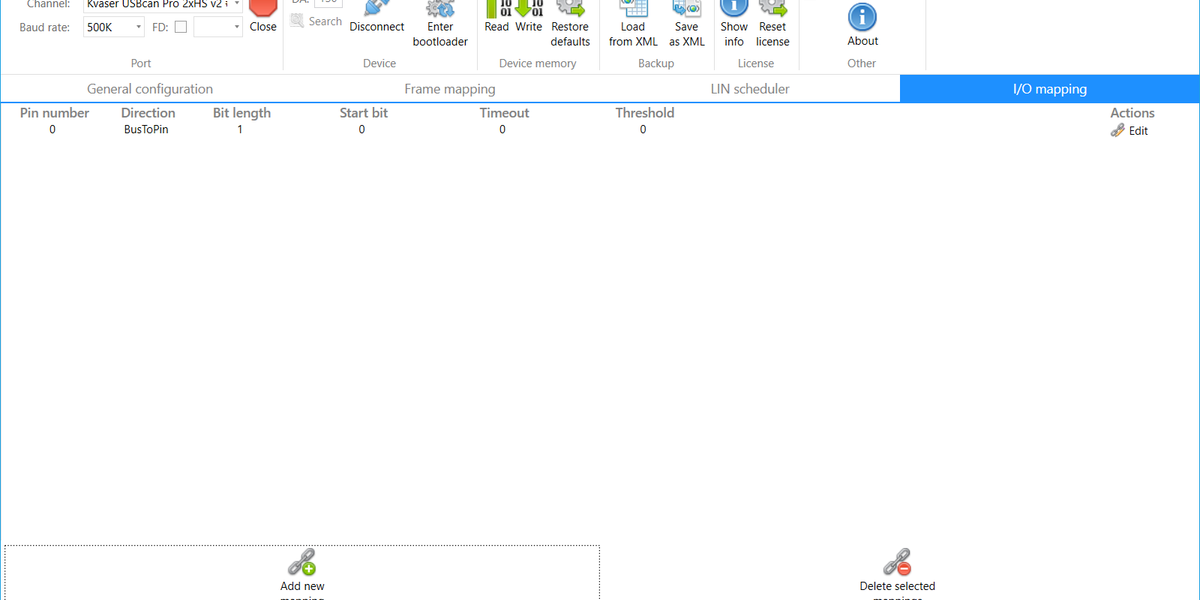Viewport: 1200px width, 600px height.
Task: Click the Save as XML icon
Action: (686, 20)
